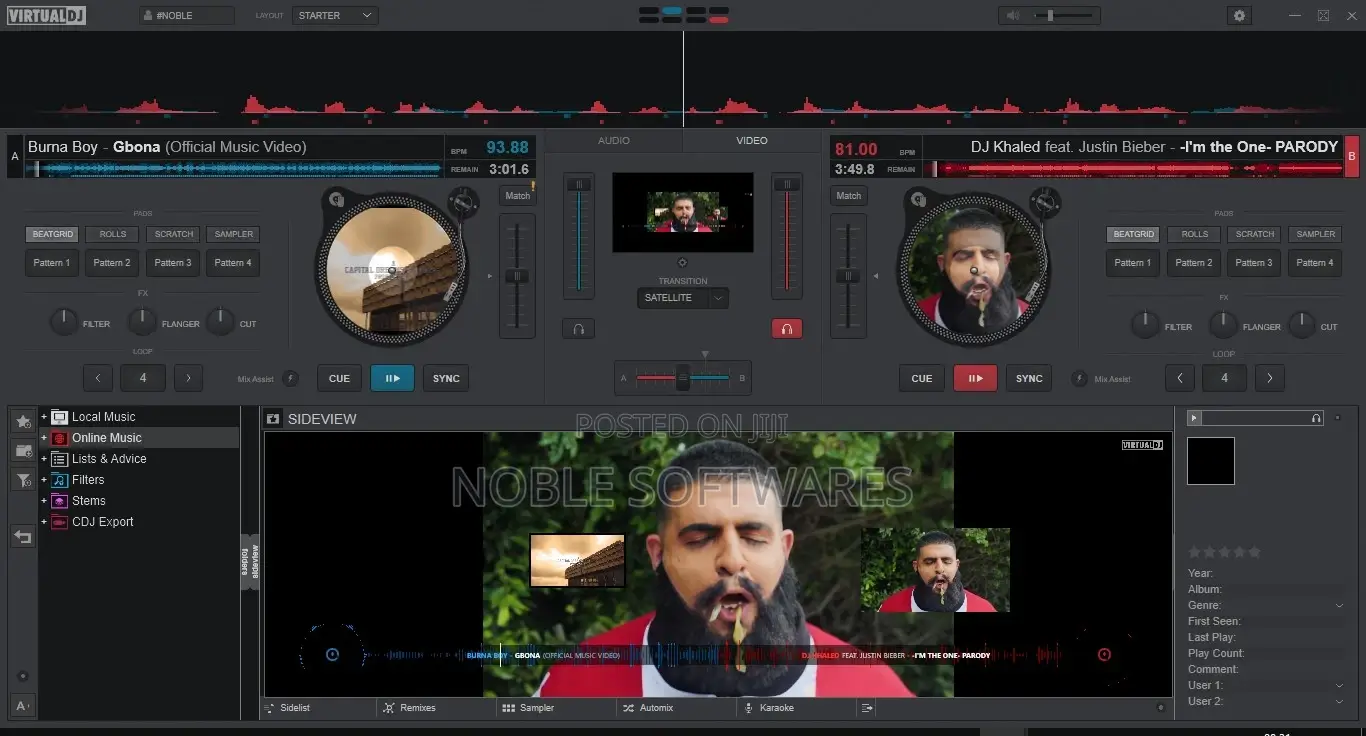This screenshot has height=736, width=1366.
Task: Trigger Pattern 3 pad on deck B
Action: (x=1255, y=263)
